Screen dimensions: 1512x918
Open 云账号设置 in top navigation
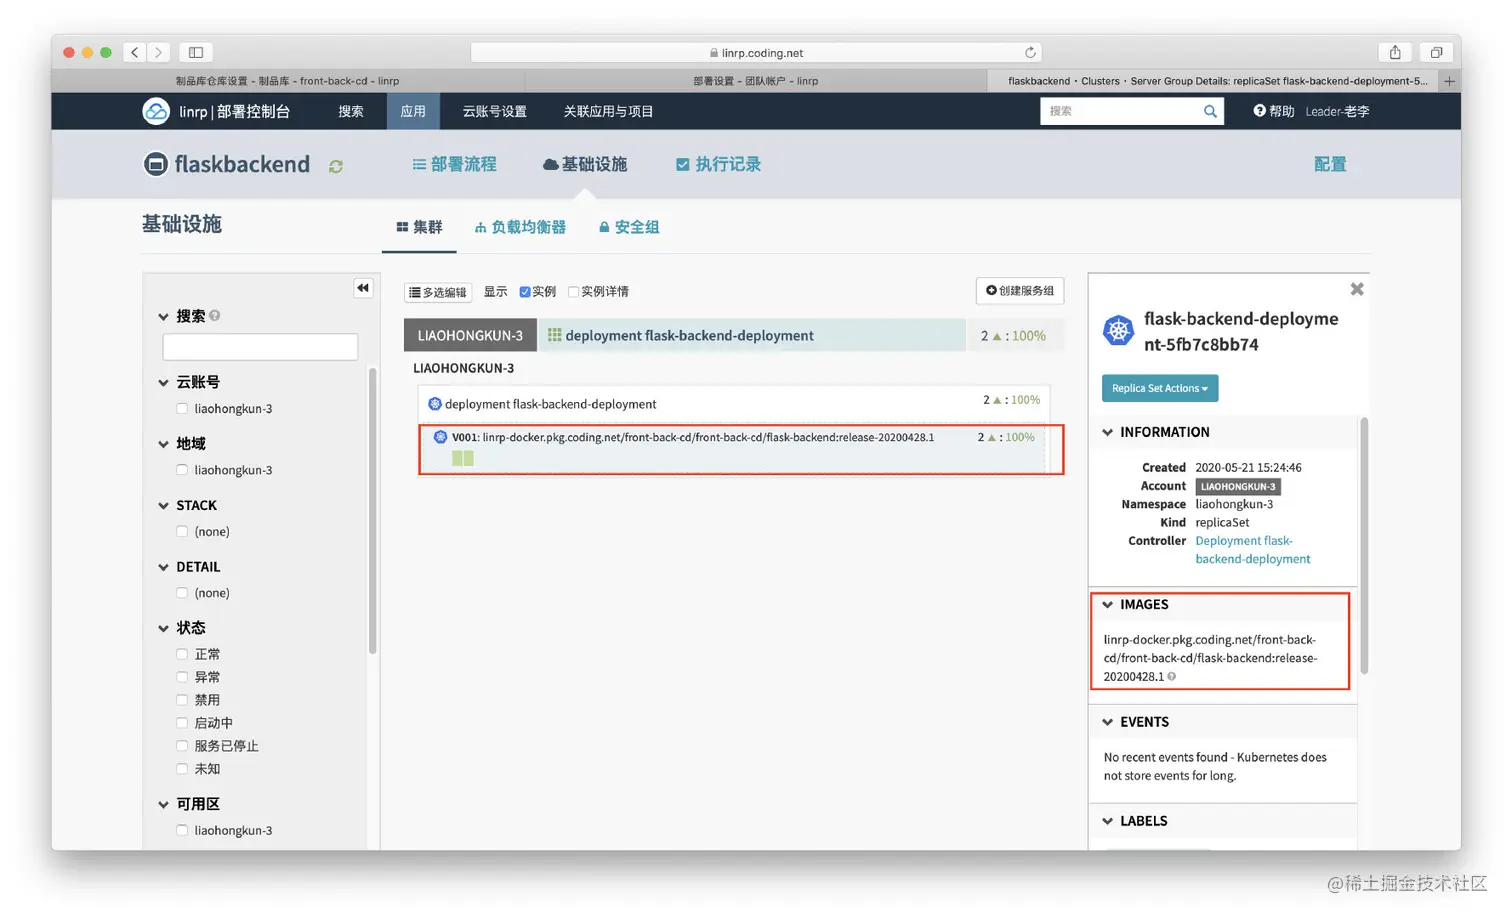click(x=494, y=111)
